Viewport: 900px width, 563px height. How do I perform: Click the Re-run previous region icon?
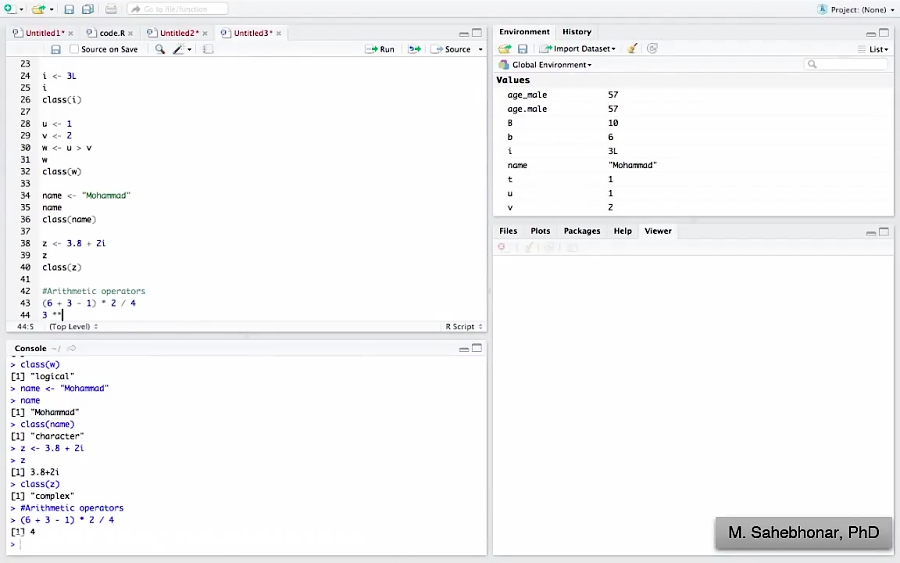click(x=414, y=49)
